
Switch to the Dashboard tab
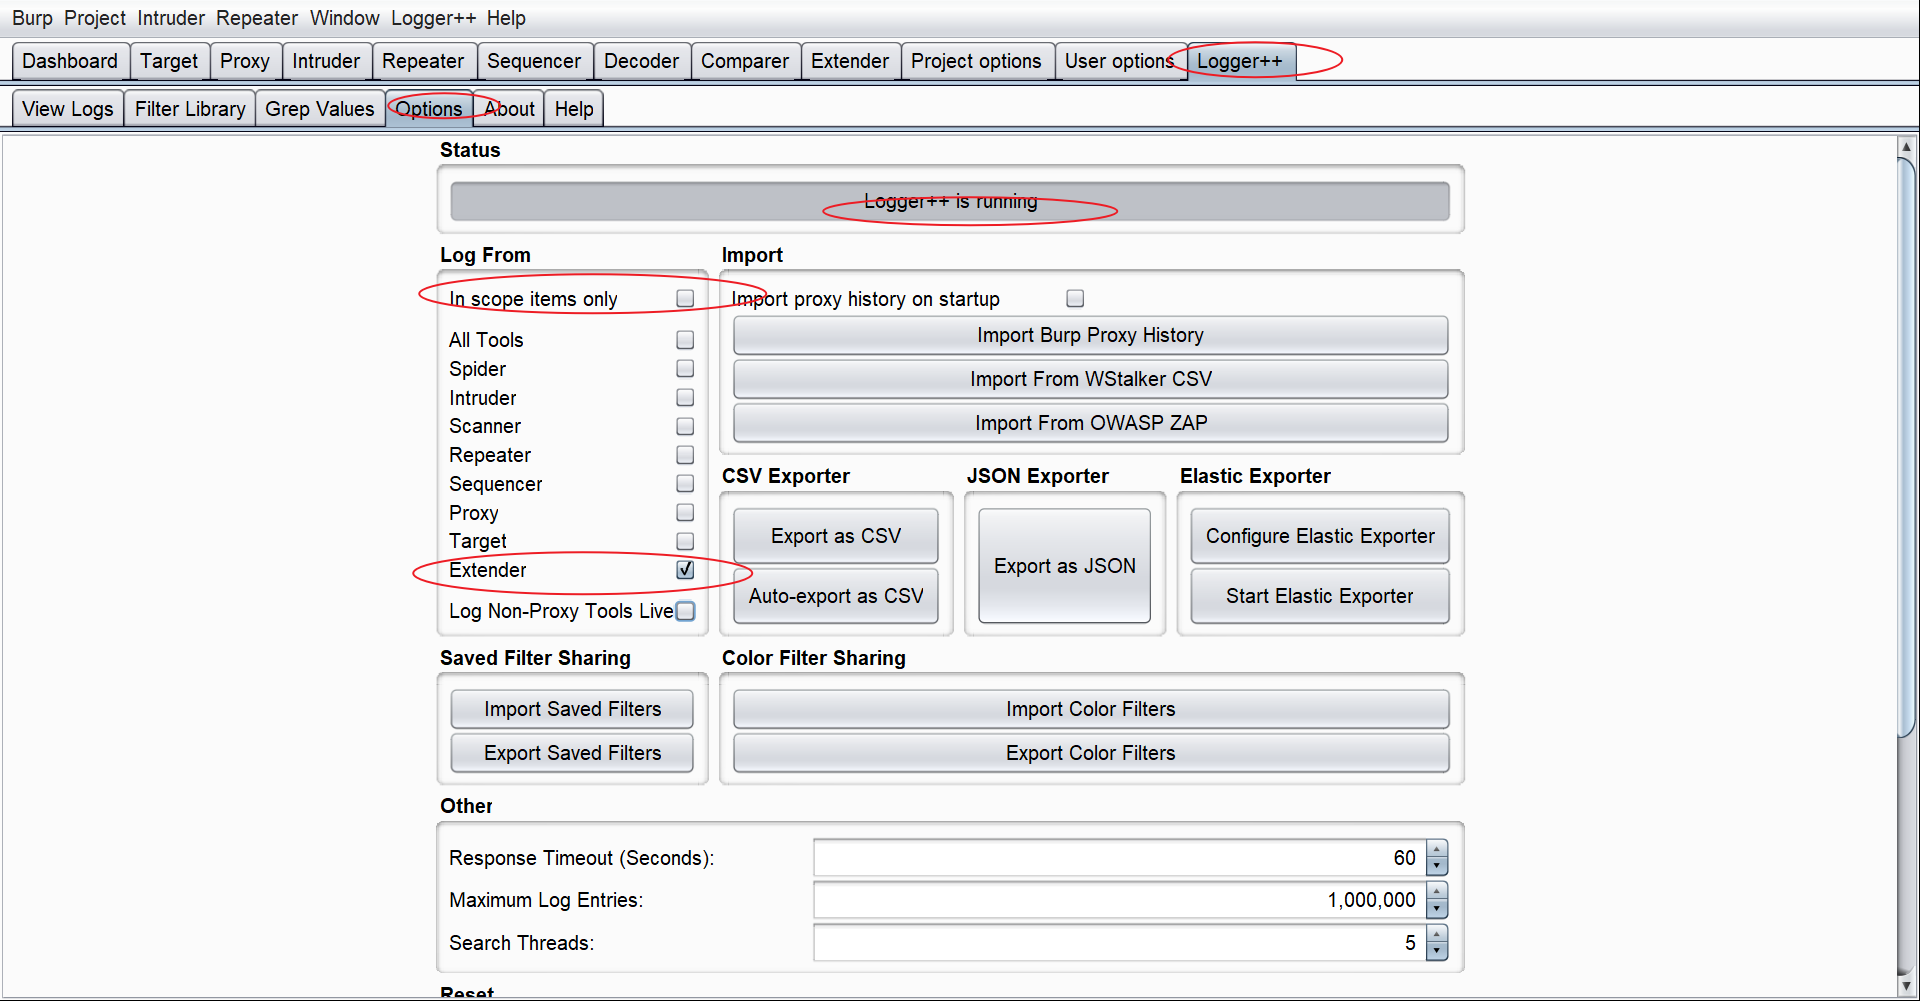point(70,61)
